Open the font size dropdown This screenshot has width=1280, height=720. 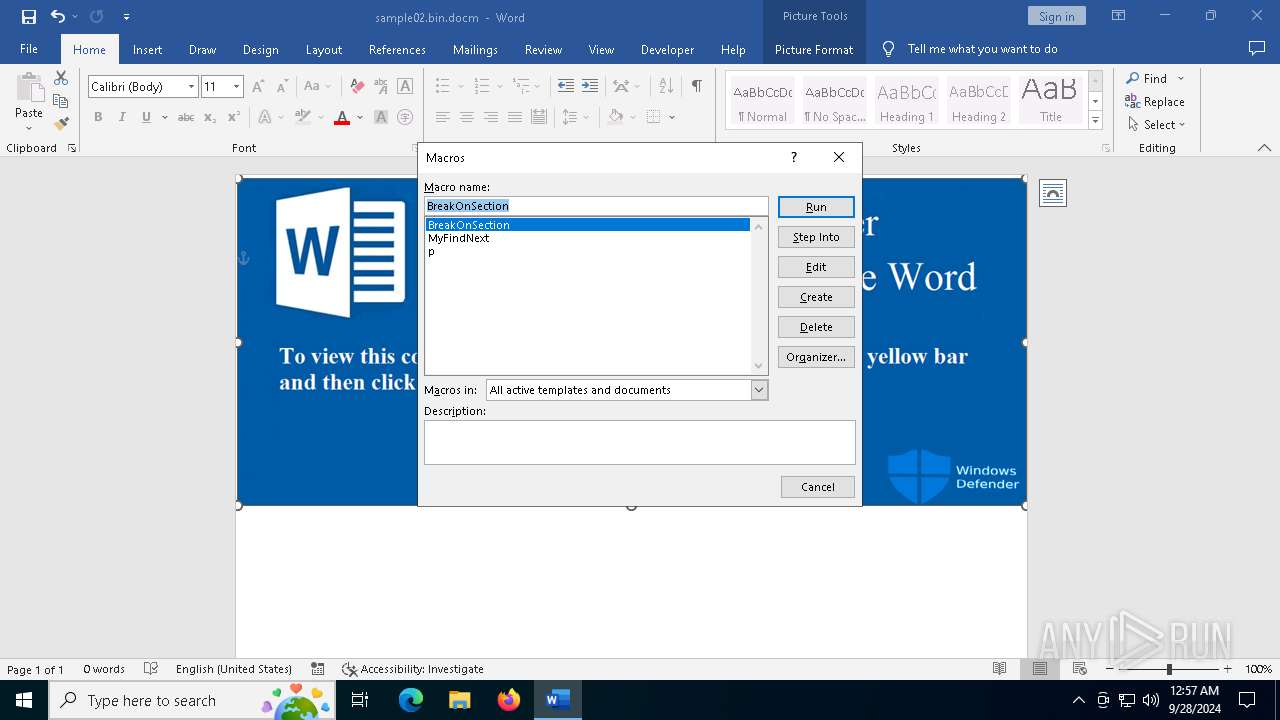tap(236, 87)
